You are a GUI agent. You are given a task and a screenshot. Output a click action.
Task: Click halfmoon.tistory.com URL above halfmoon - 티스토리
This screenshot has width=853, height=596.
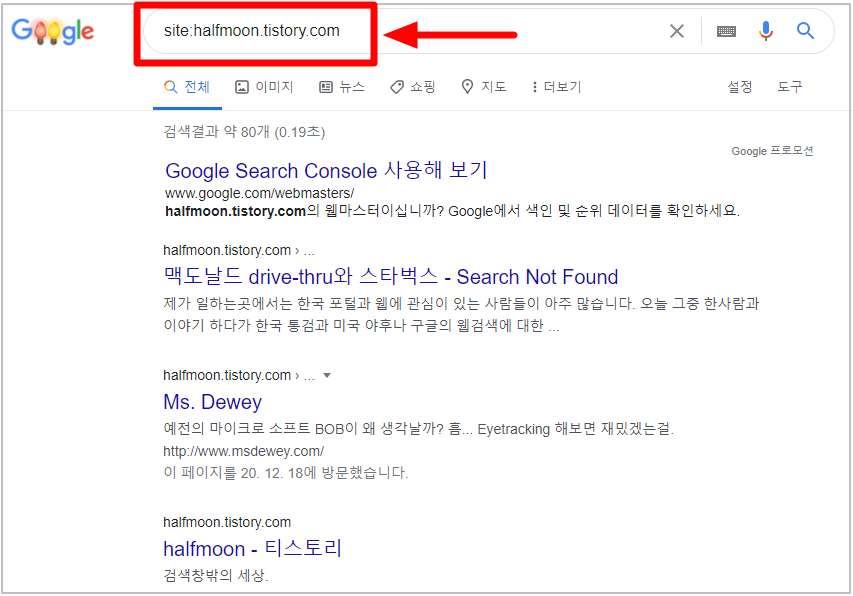coord(227,523)
